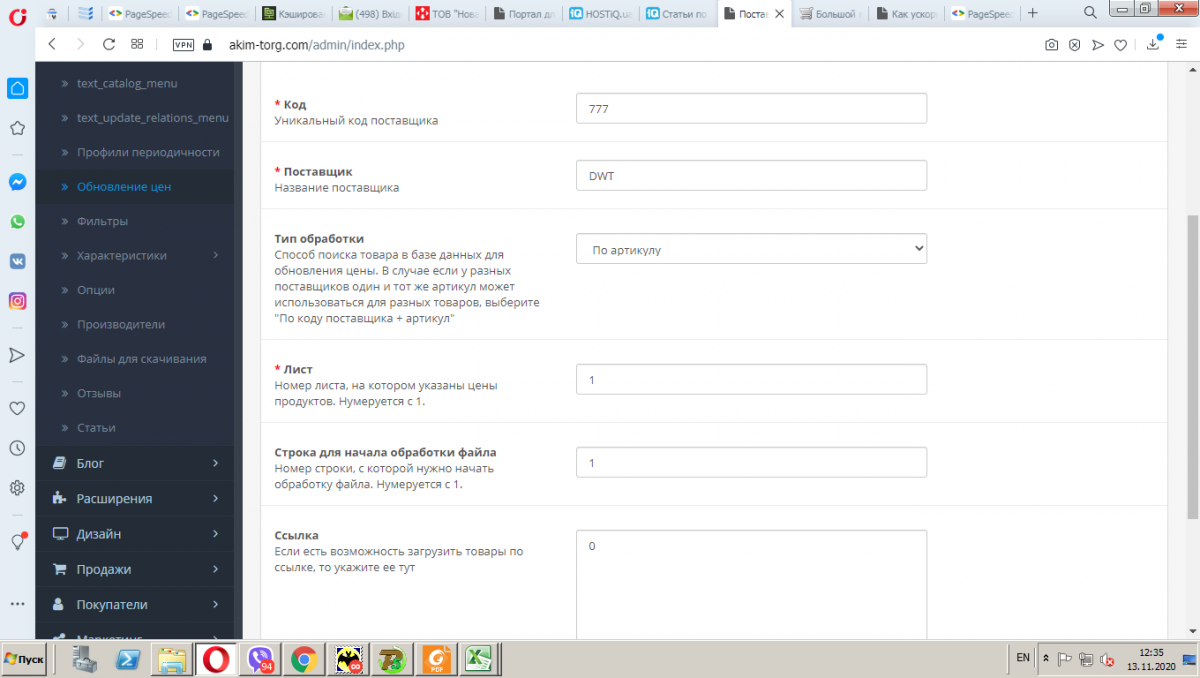Switch to the Статьи по tab
The height and width of the screenshot is (678, 1200).
click(678, 14)
